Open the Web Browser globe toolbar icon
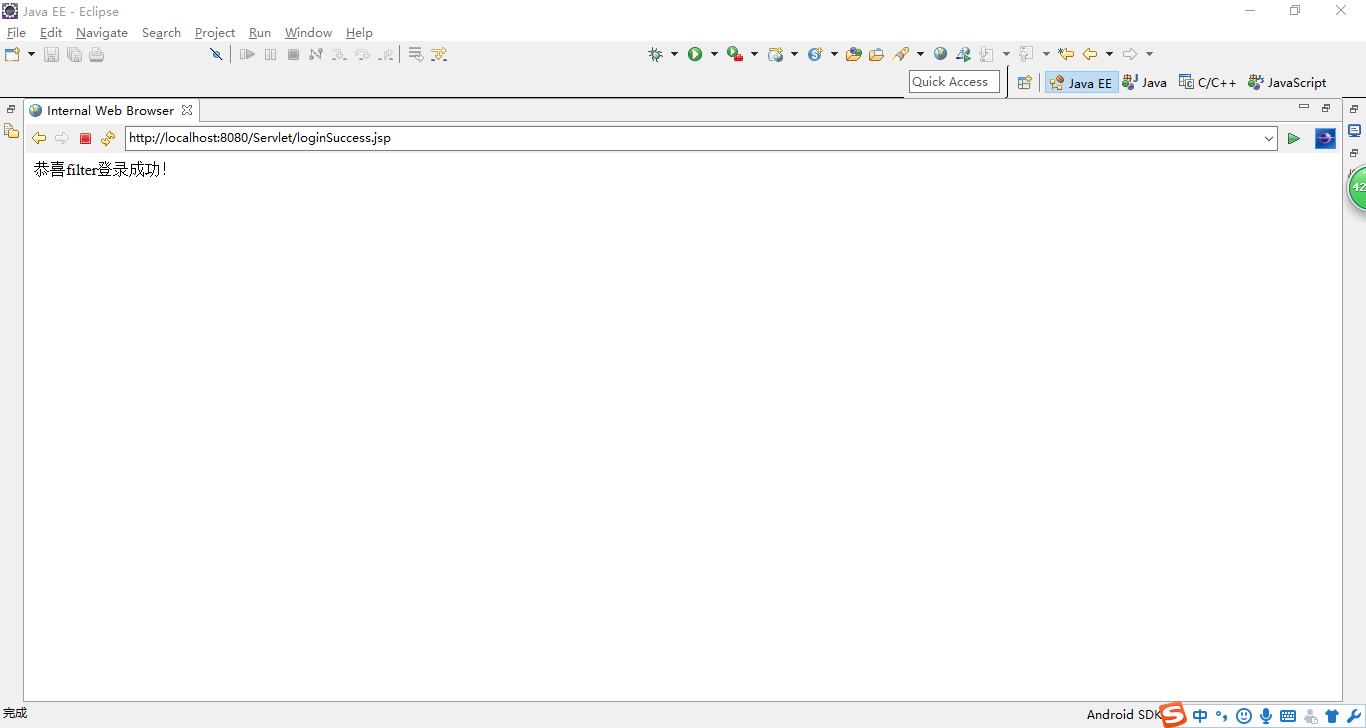This screenshot has width=1366, height=728. pyautogui.click(x=940, y=54)
